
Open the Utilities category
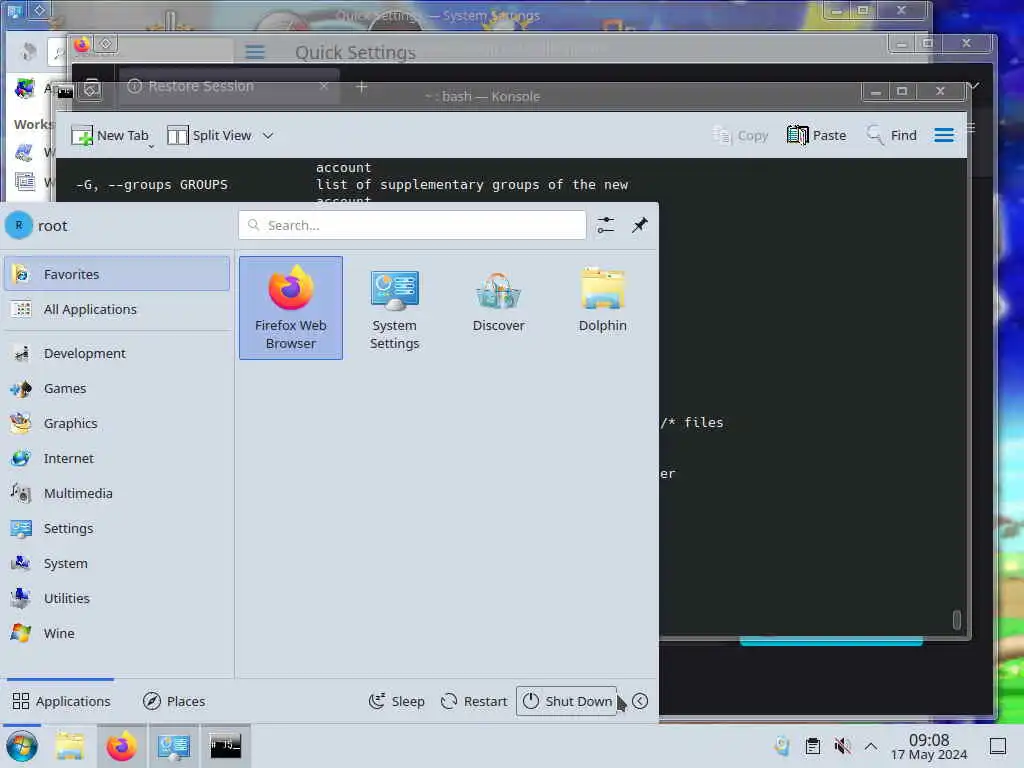pyautogui.click(x=117, y=598)
